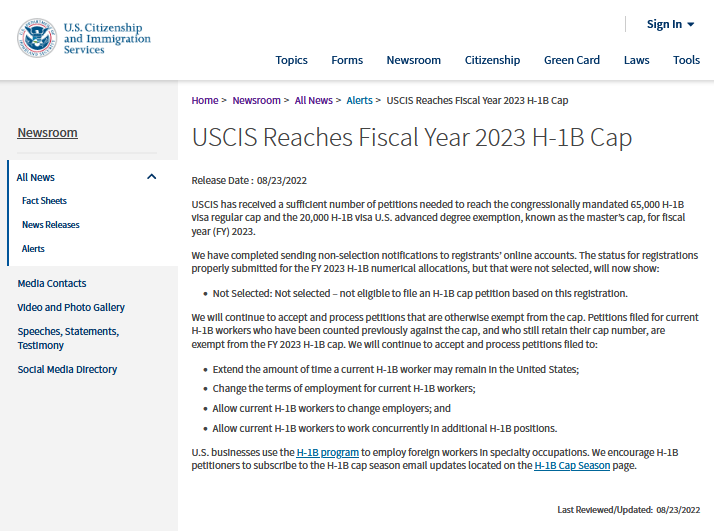
Task: Open Fact Sheets in the sidebar
Action: coord(44,201)
